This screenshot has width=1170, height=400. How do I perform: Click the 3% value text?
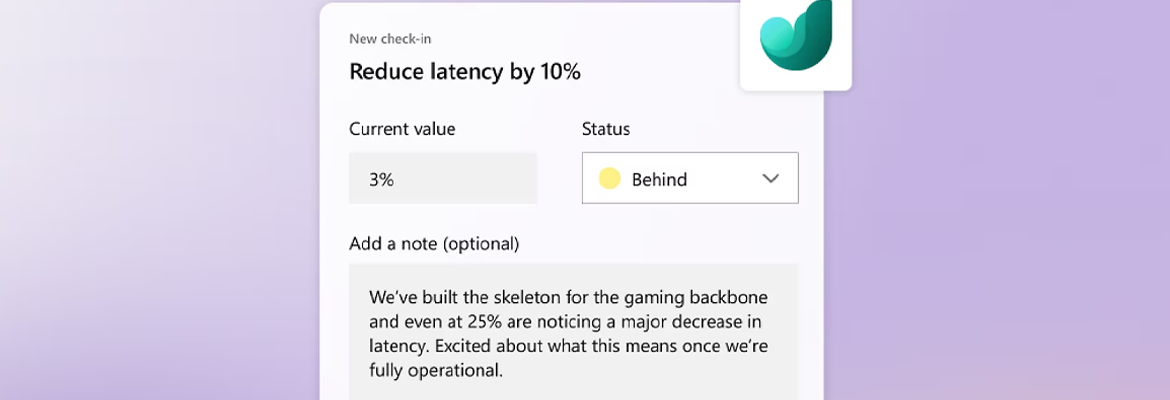coord(381,180)
